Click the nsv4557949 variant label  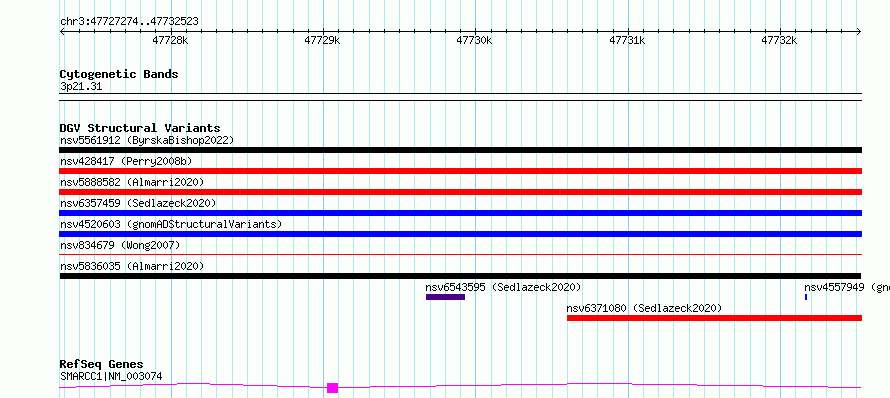(x=846, y=287)
